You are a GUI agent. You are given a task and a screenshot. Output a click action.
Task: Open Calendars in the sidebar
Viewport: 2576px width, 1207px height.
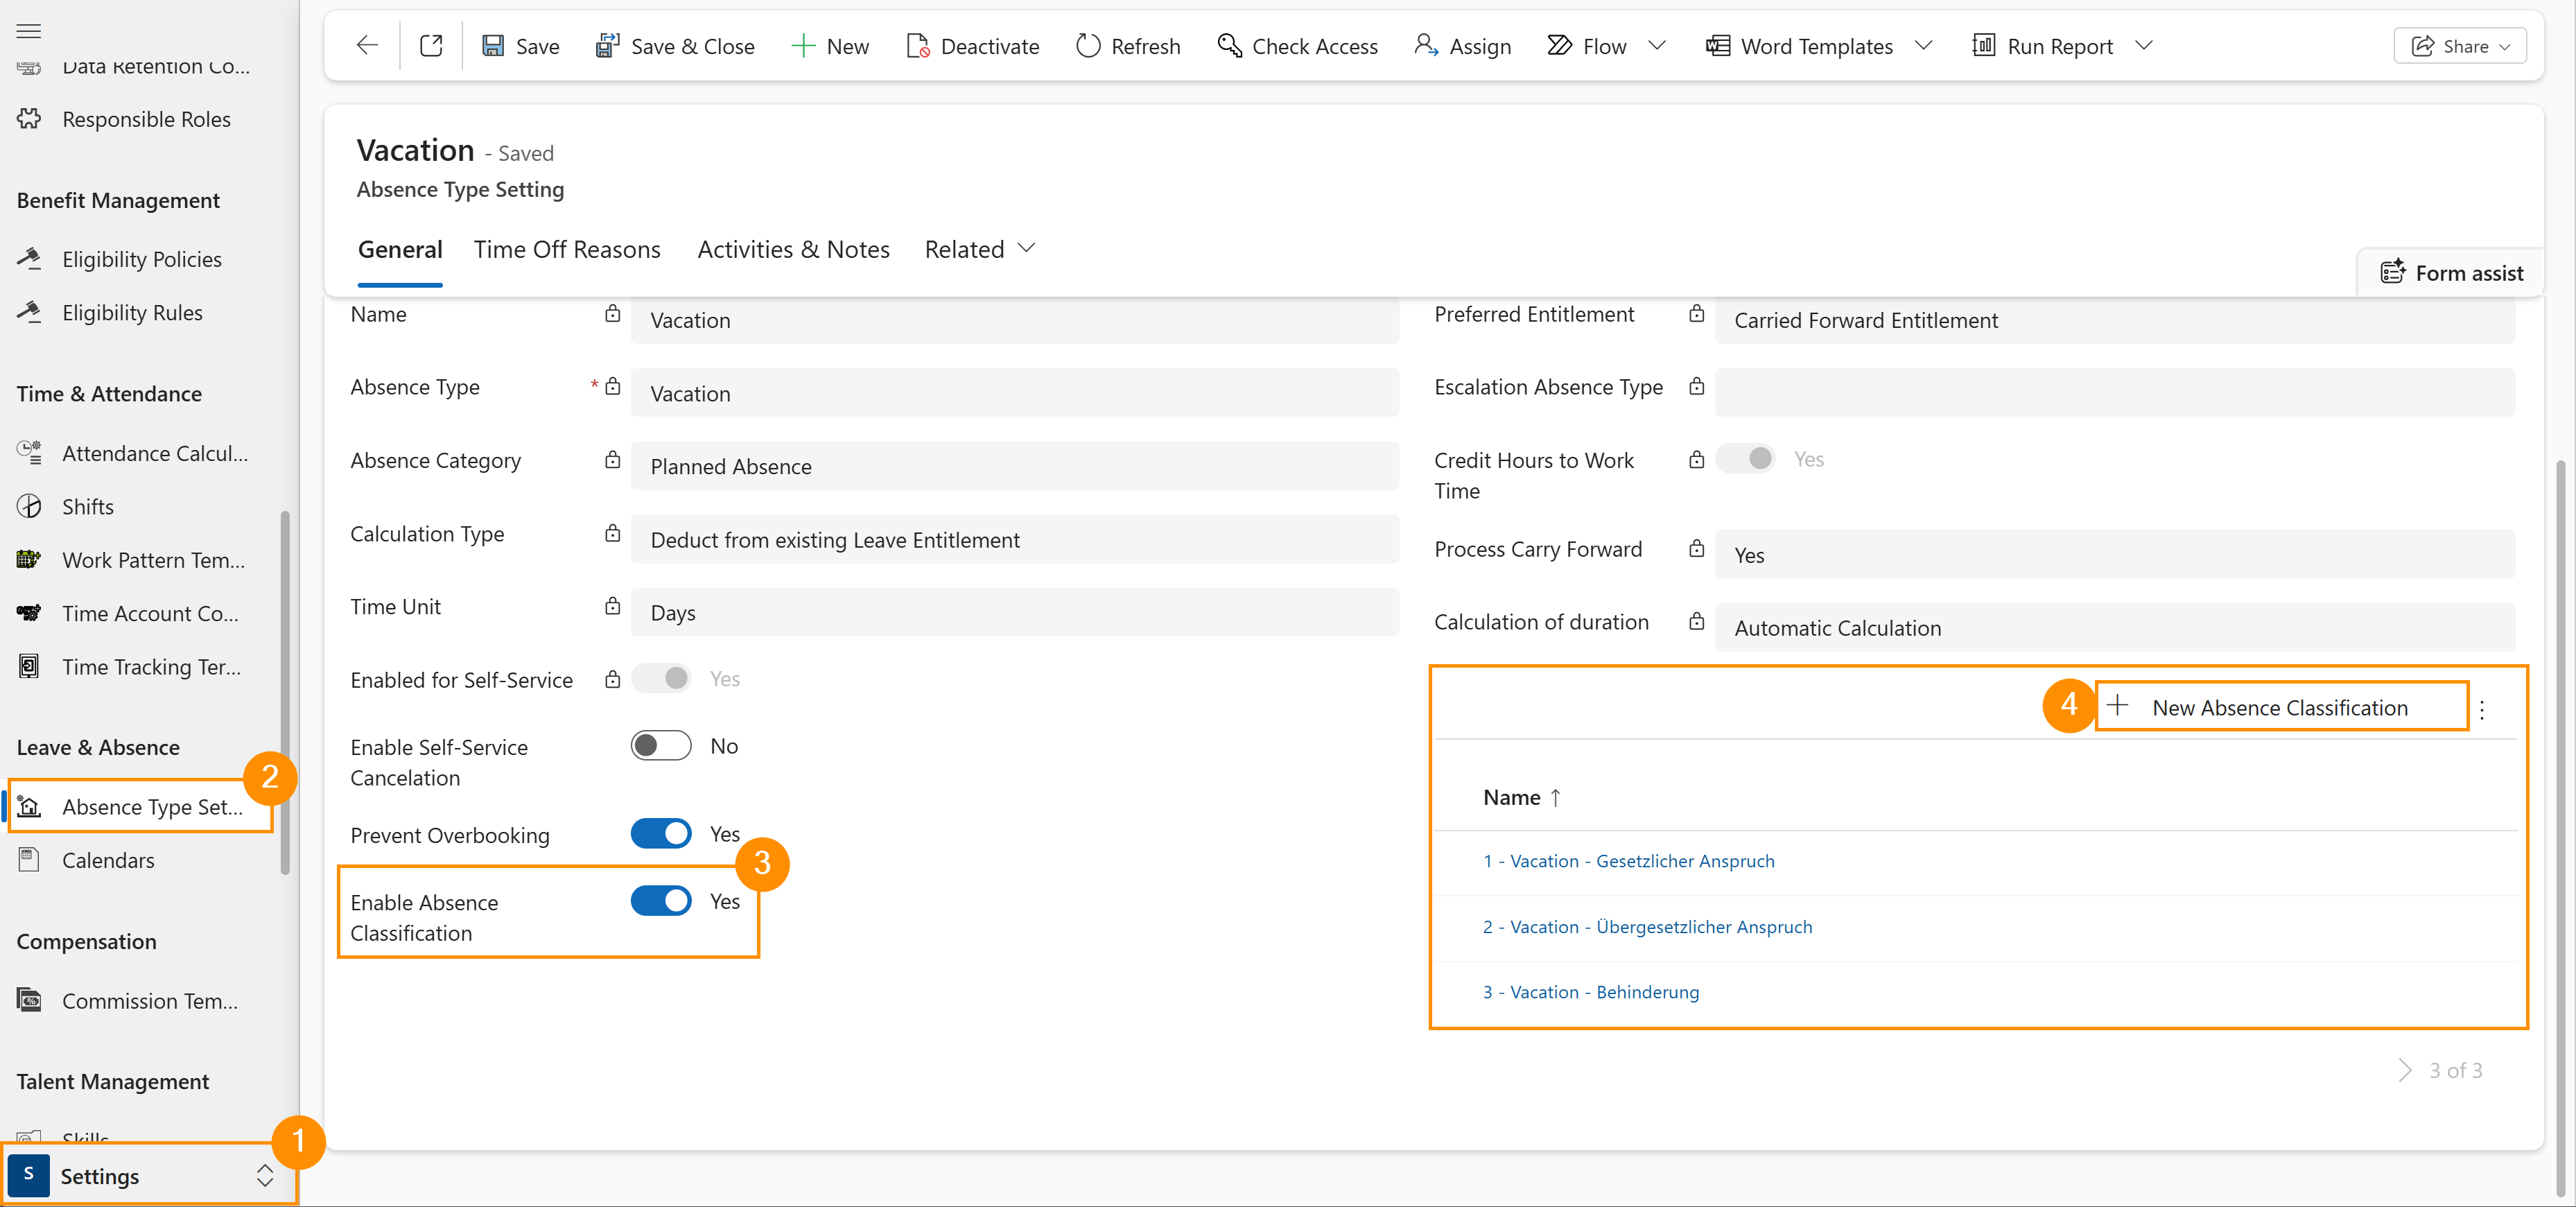tap(108, 860)
